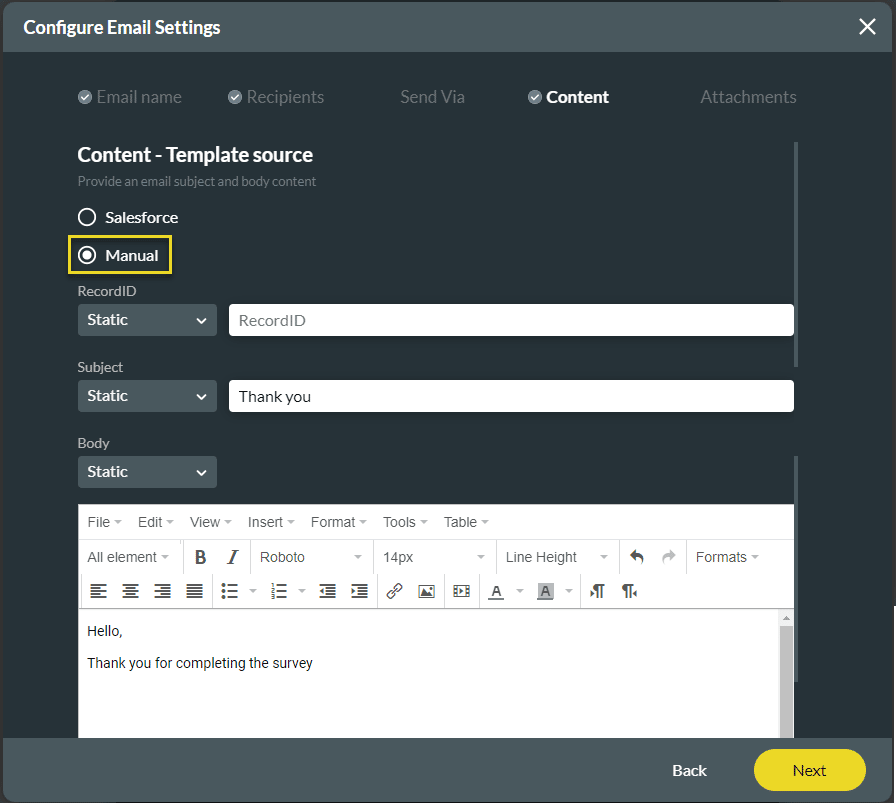896x803 pixels.
Task: Click the yellow Next button
Action: click(x=809, y=770)
